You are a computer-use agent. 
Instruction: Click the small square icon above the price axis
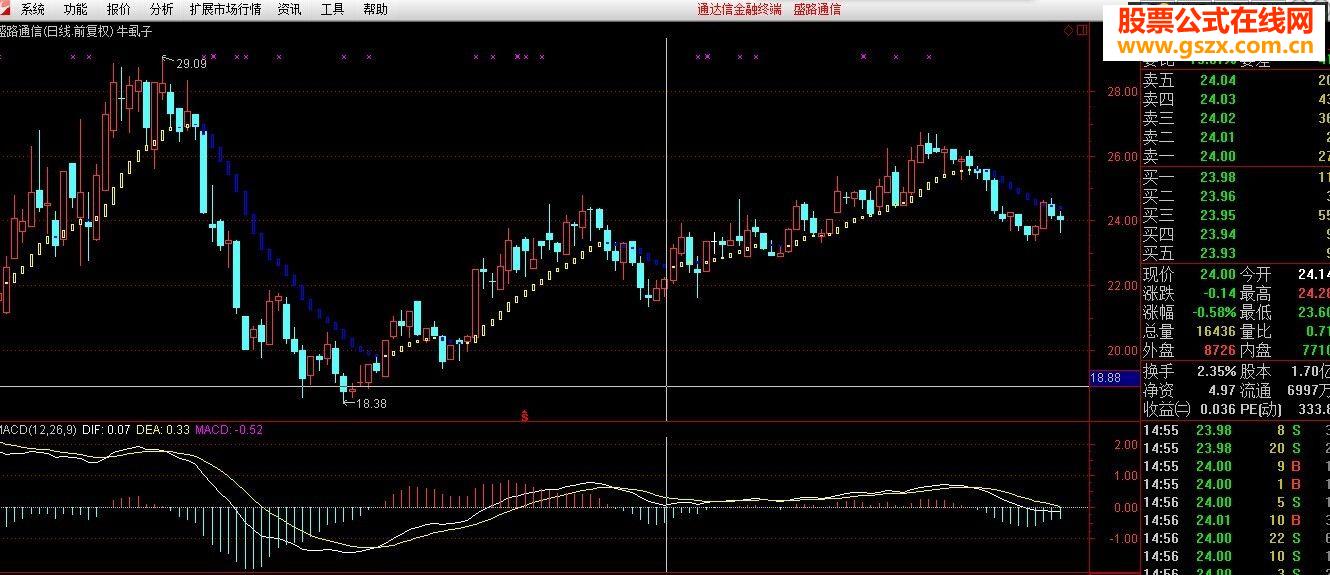click(x=1081, y=31)
